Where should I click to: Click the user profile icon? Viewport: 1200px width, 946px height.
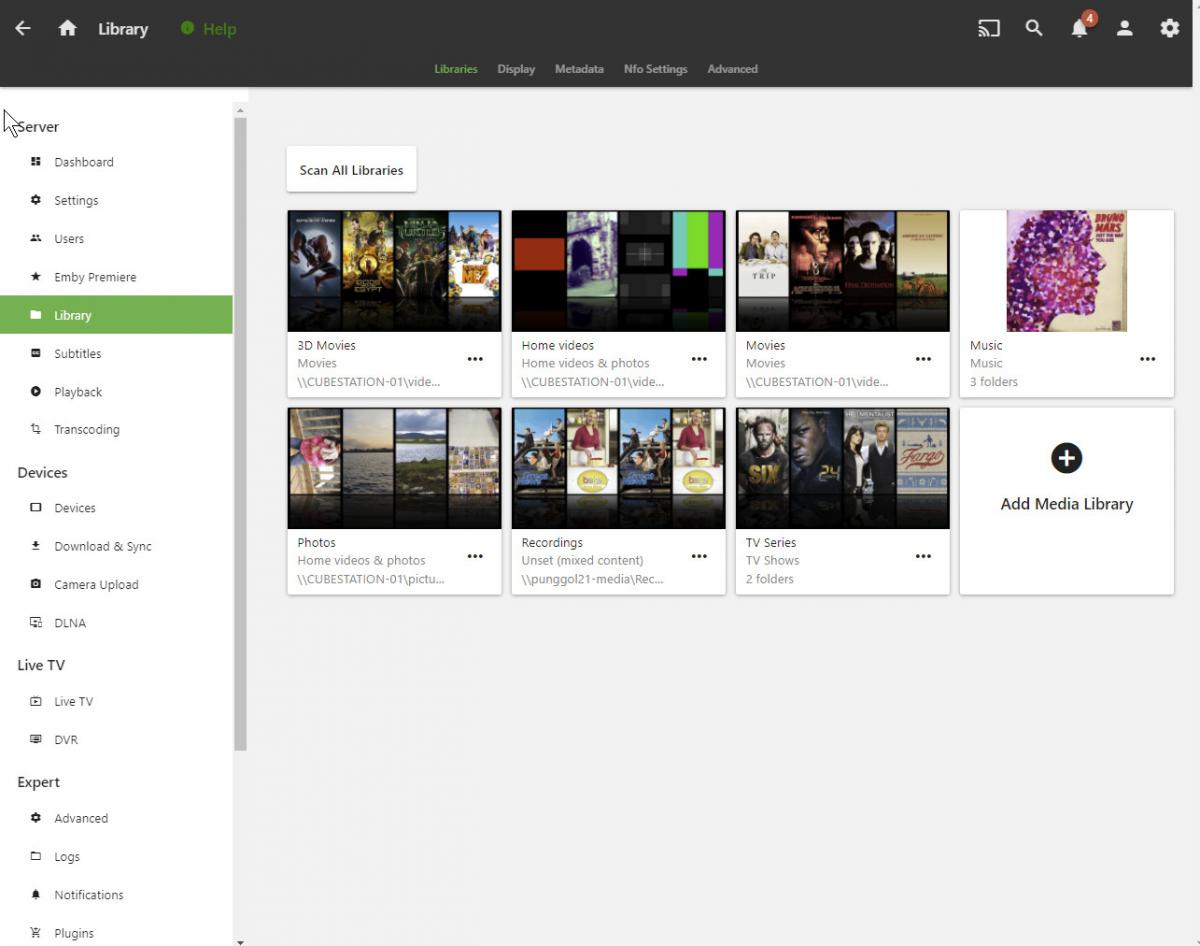[x=1124, y=29]
